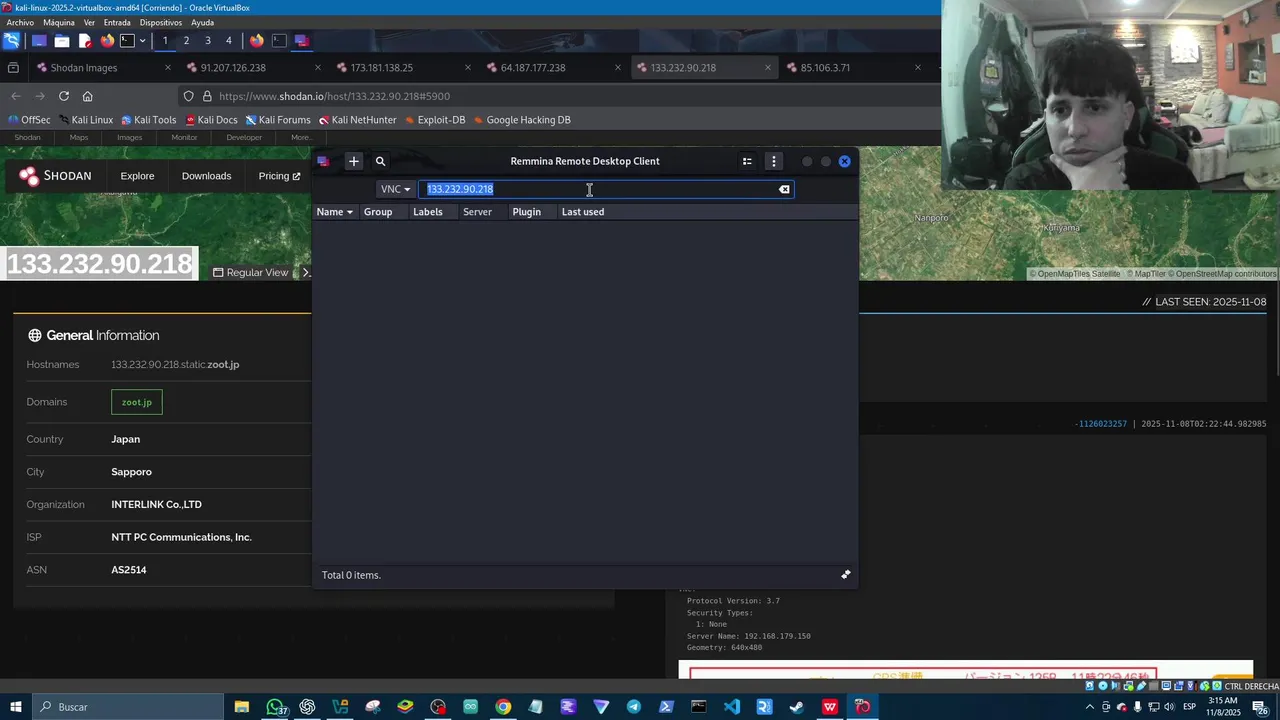Viewport: 1280px width, 720px height.
Task: Show hidden Windows tray icons chevron
Action: [1090, 707]
